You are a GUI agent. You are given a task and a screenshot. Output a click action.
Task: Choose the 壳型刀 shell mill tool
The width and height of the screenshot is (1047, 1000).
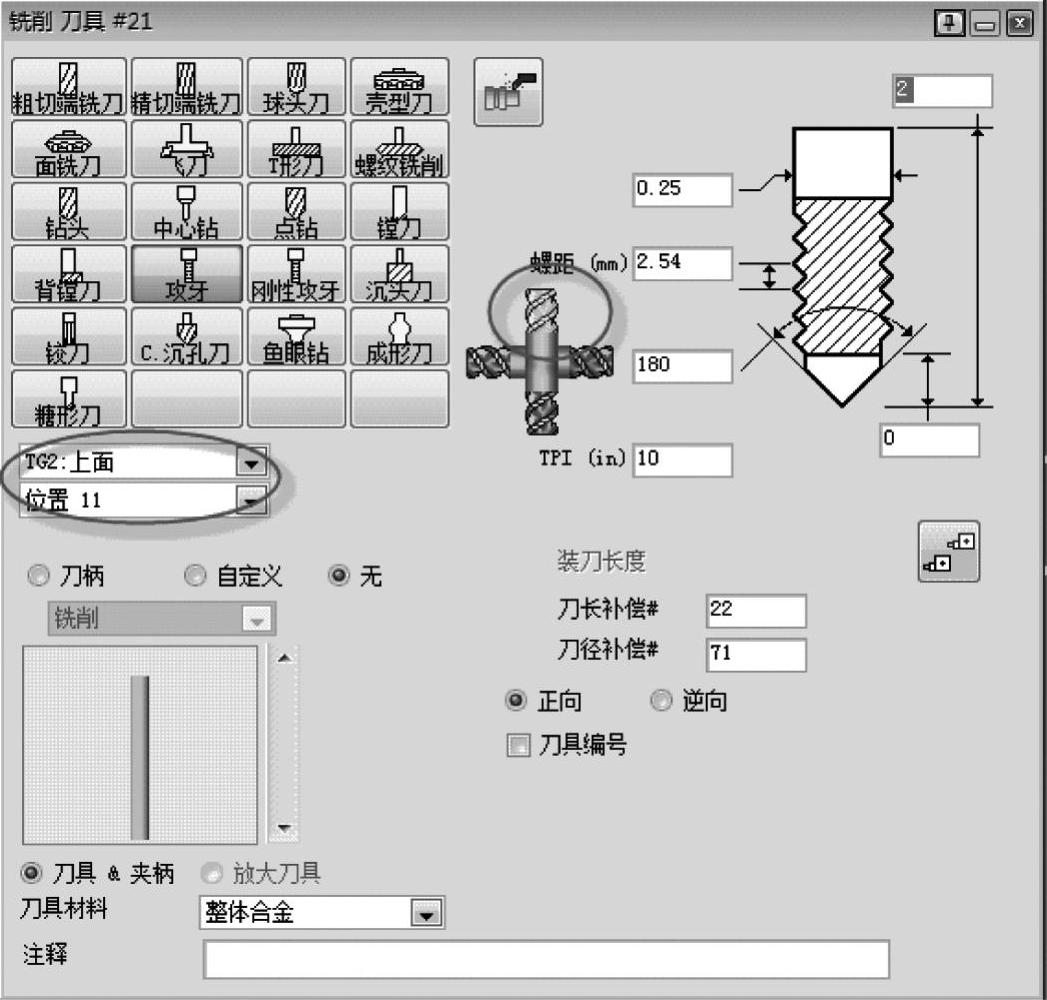399,87
